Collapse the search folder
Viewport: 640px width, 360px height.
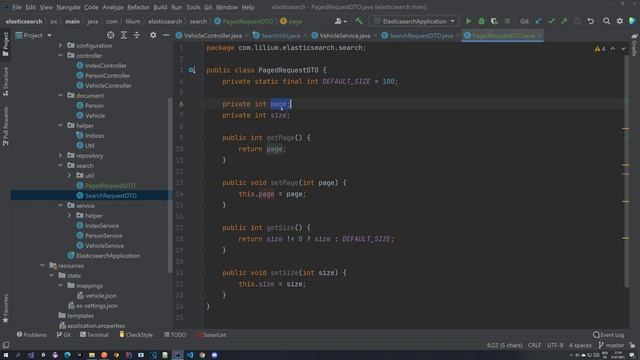click(60, 165)
